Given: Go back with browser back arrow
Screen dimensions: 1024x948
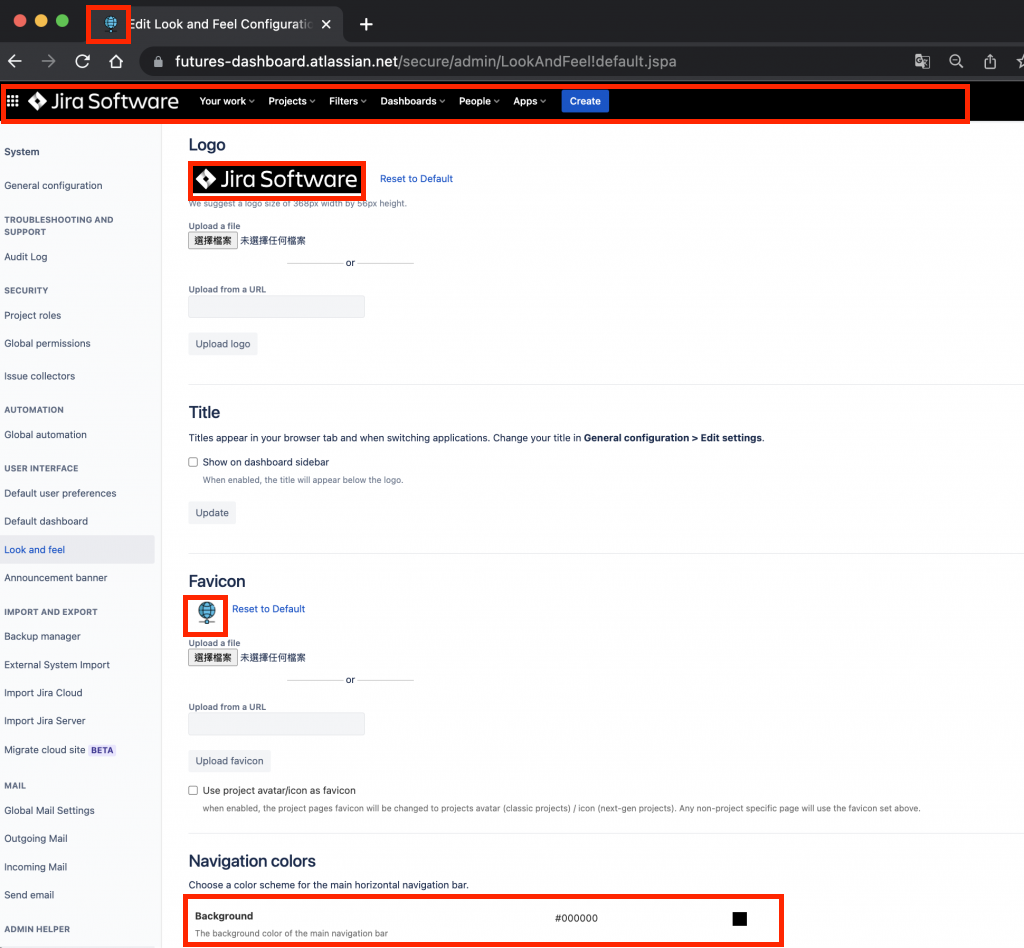Looking at the screenshot, I should 15,61.
